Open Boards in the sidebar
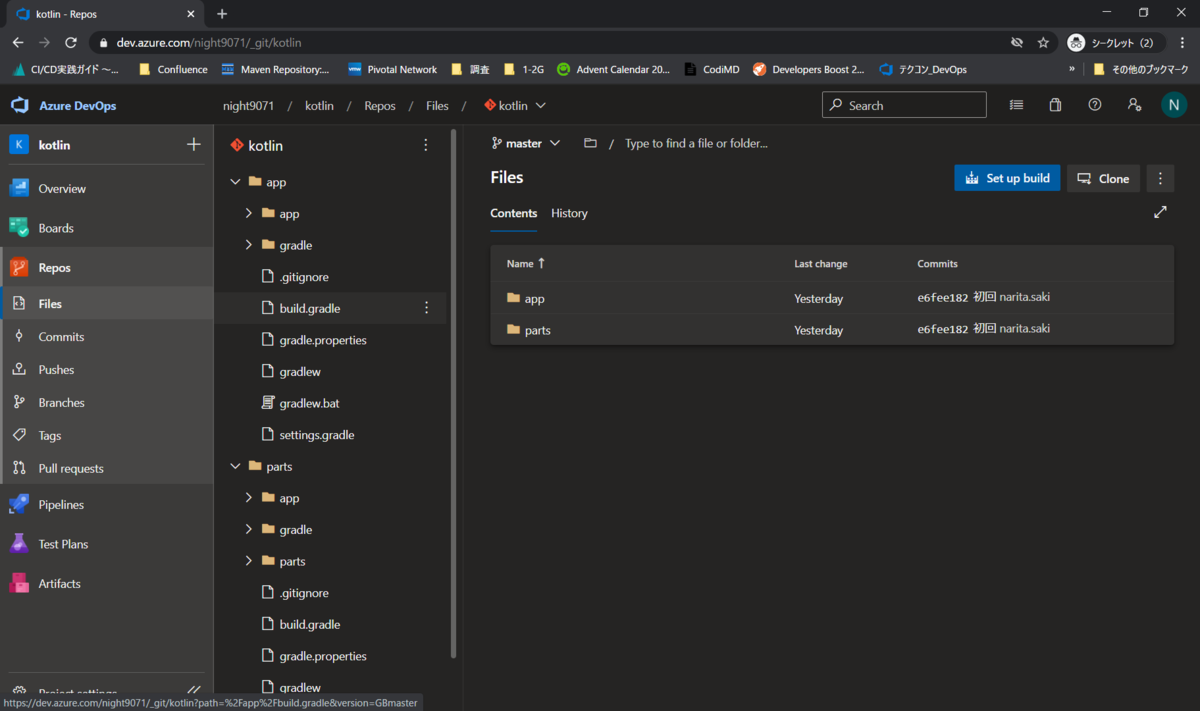 pos(56,228)
